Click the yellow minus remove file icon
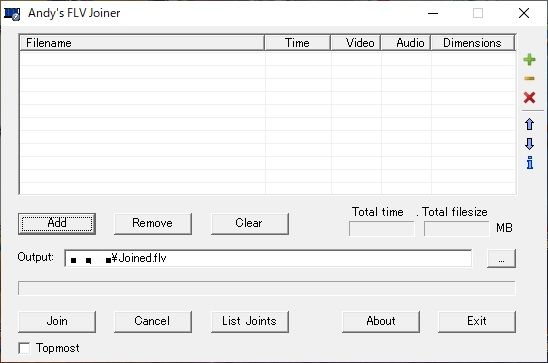548x363 pixels. (x=529, y=79)
